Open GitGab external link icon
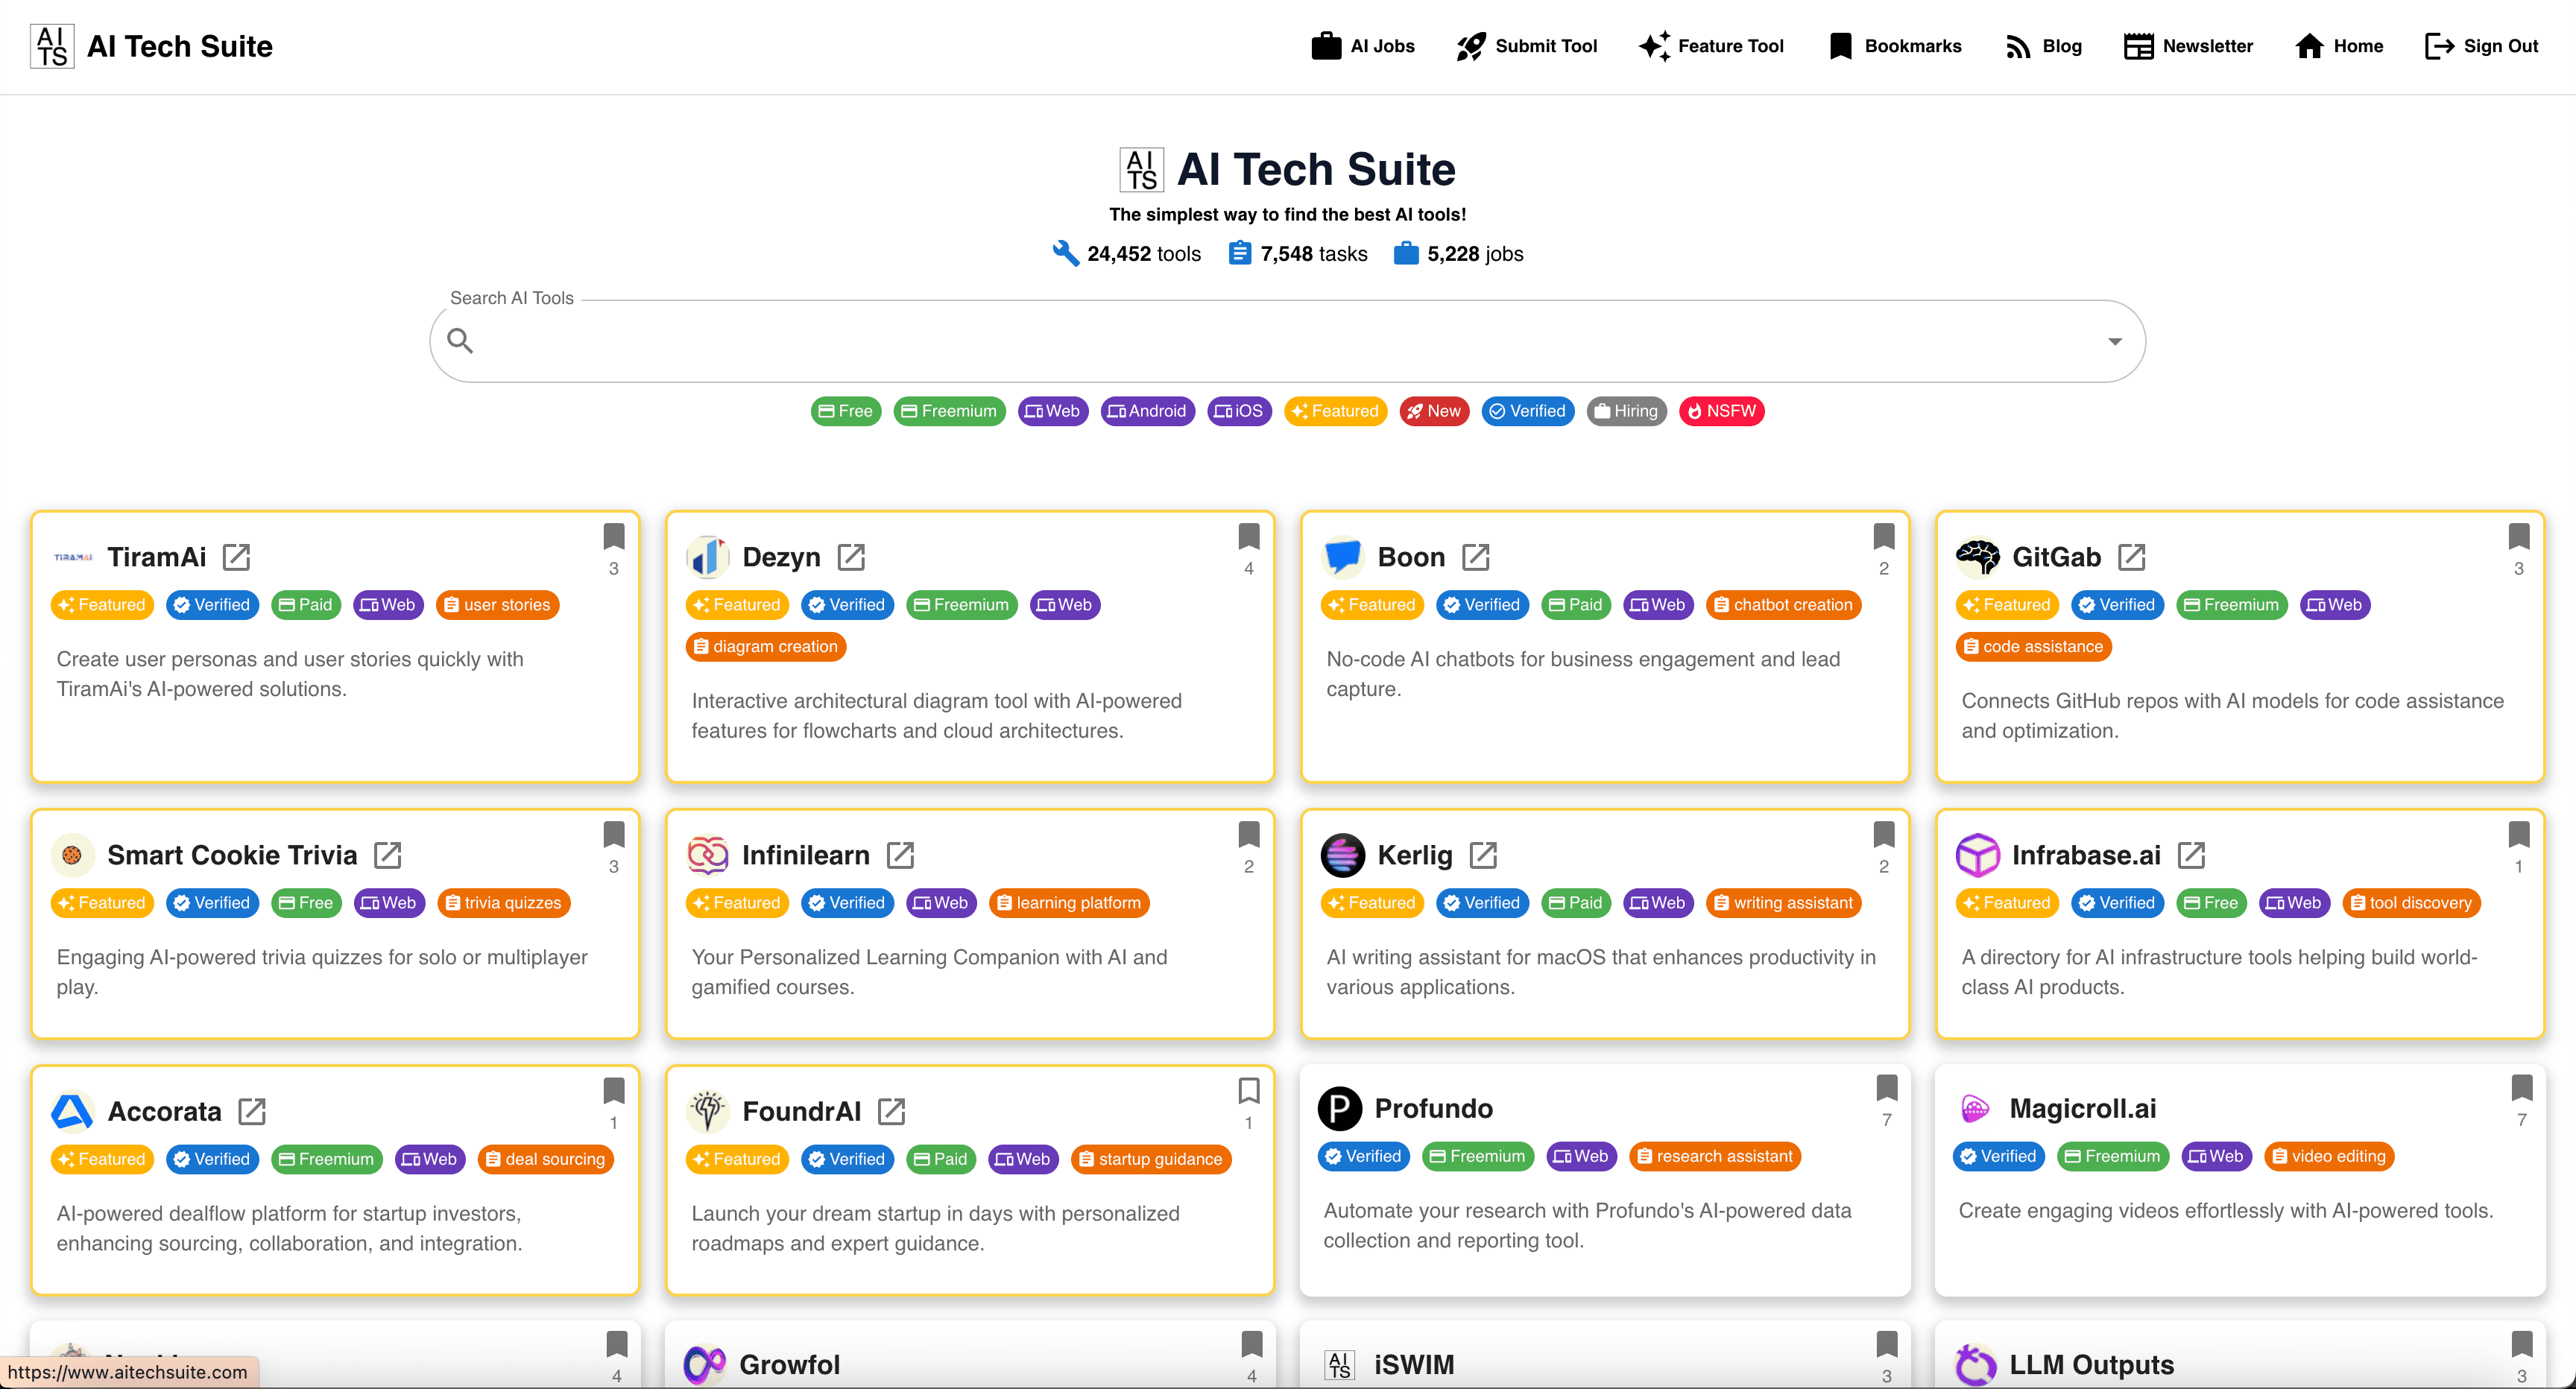 point(2132,557)
